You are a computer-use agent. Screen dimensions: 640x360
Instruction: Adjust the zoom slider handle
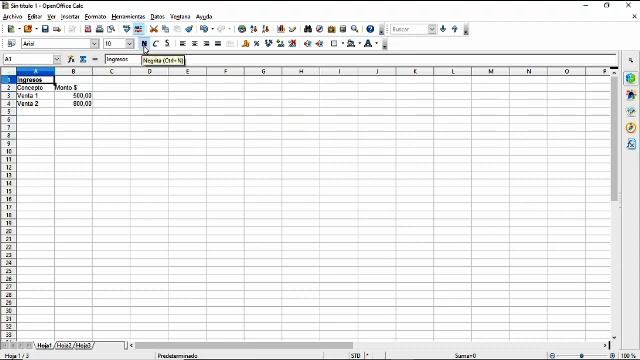(x=582, y=356)
